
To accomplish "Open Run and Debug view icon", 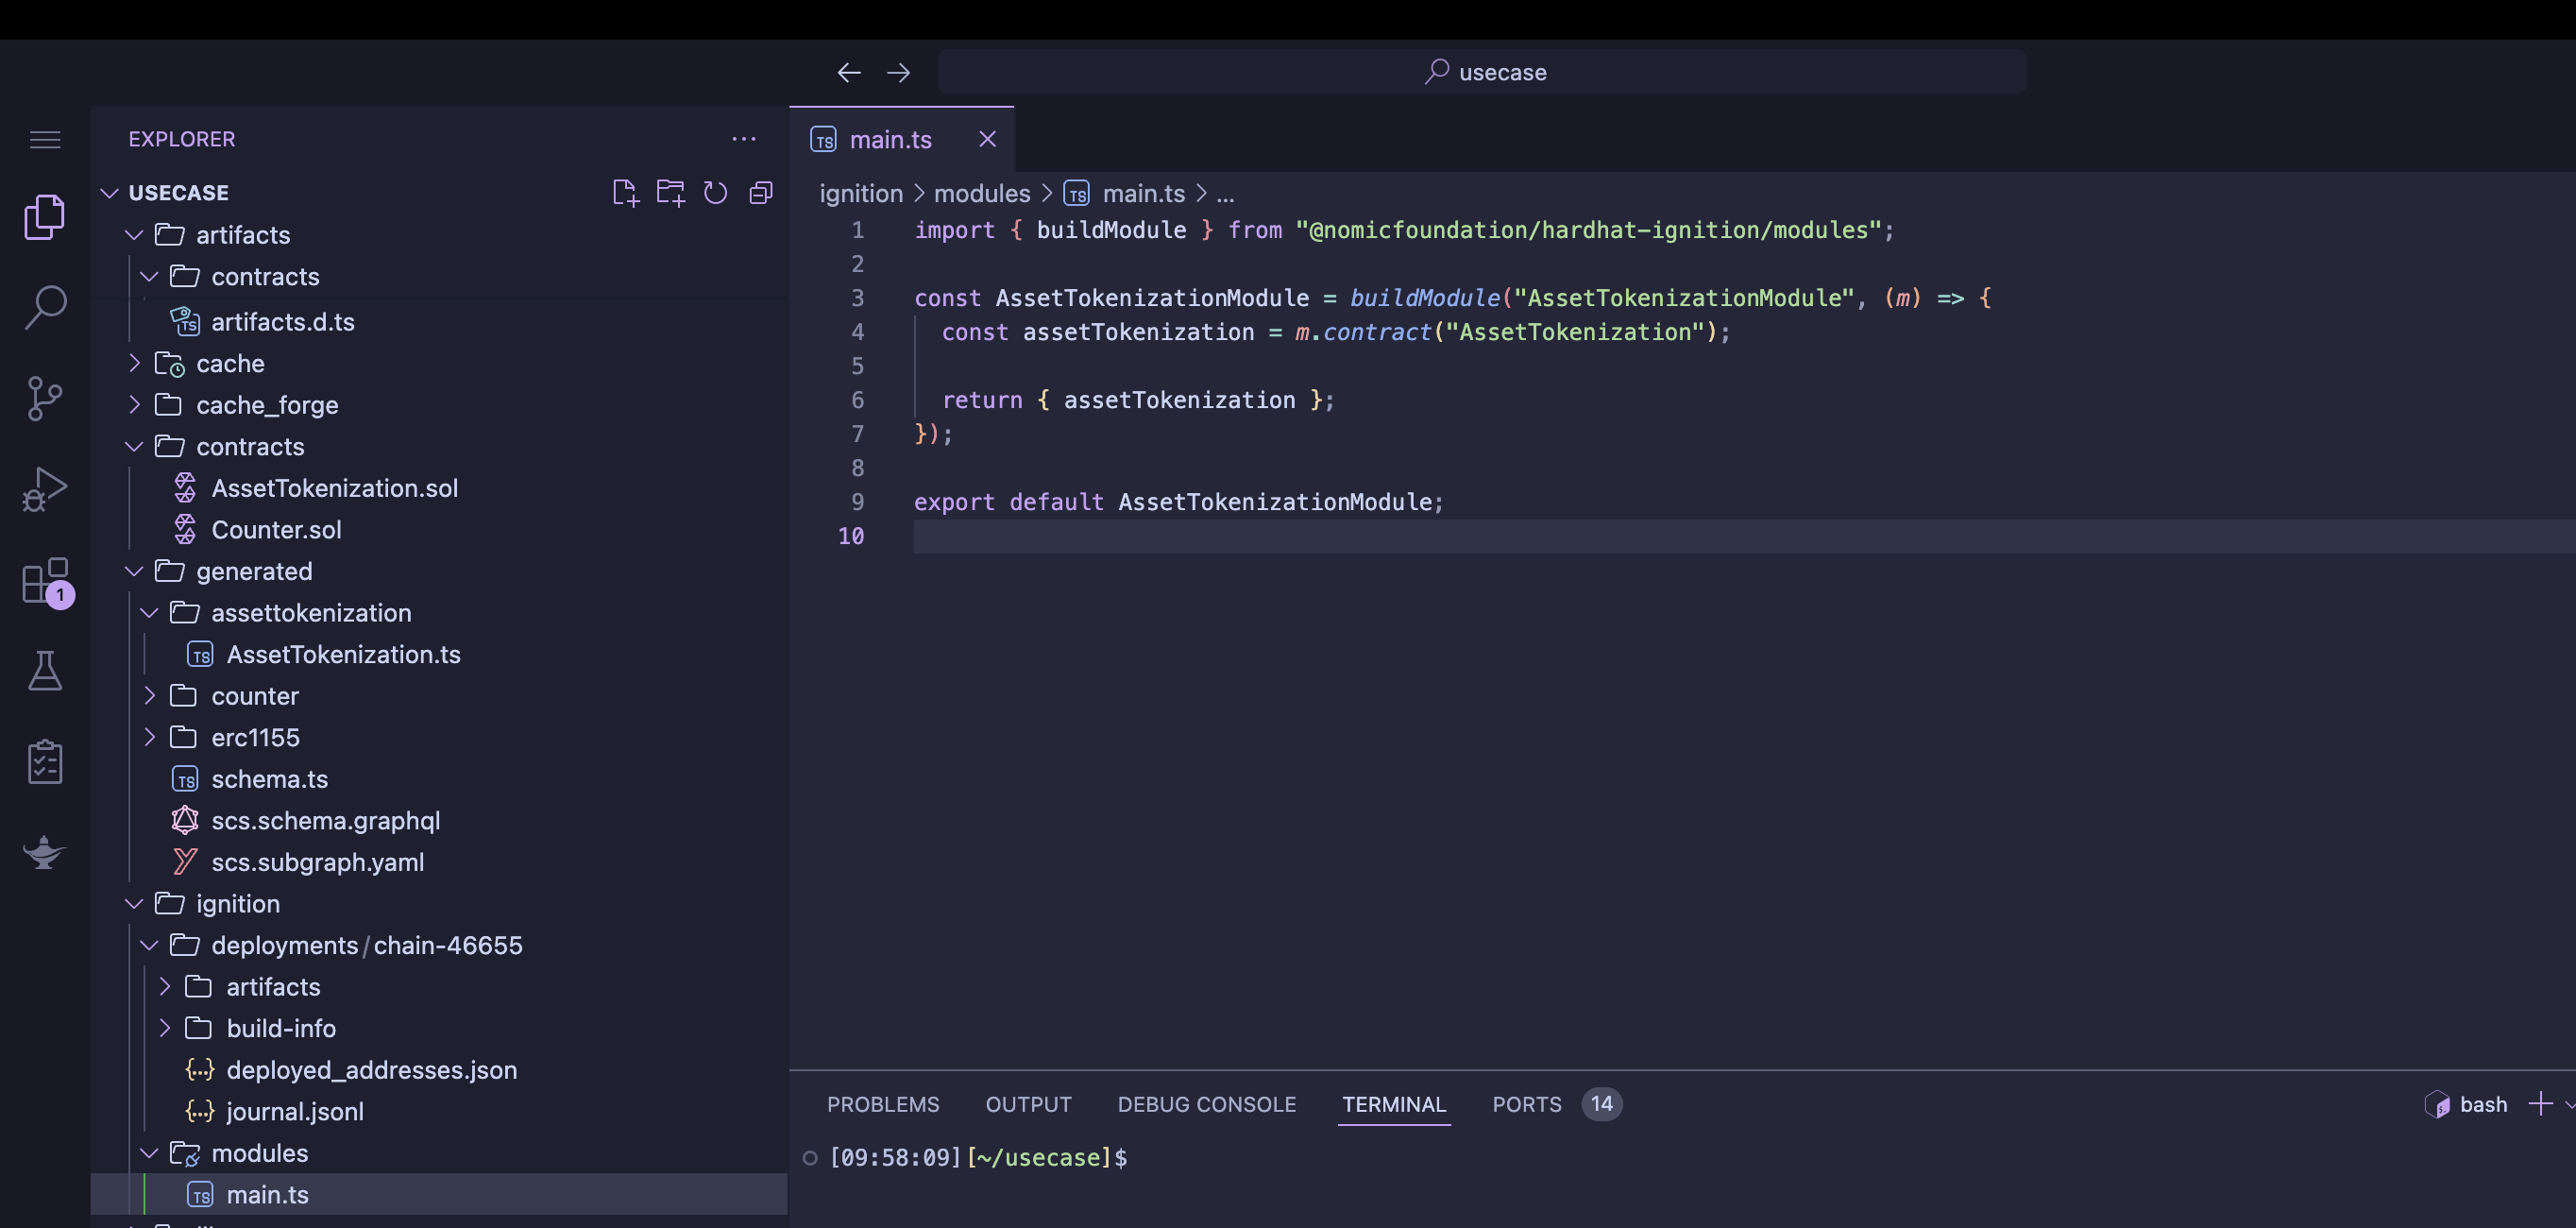I will point(45,489).
